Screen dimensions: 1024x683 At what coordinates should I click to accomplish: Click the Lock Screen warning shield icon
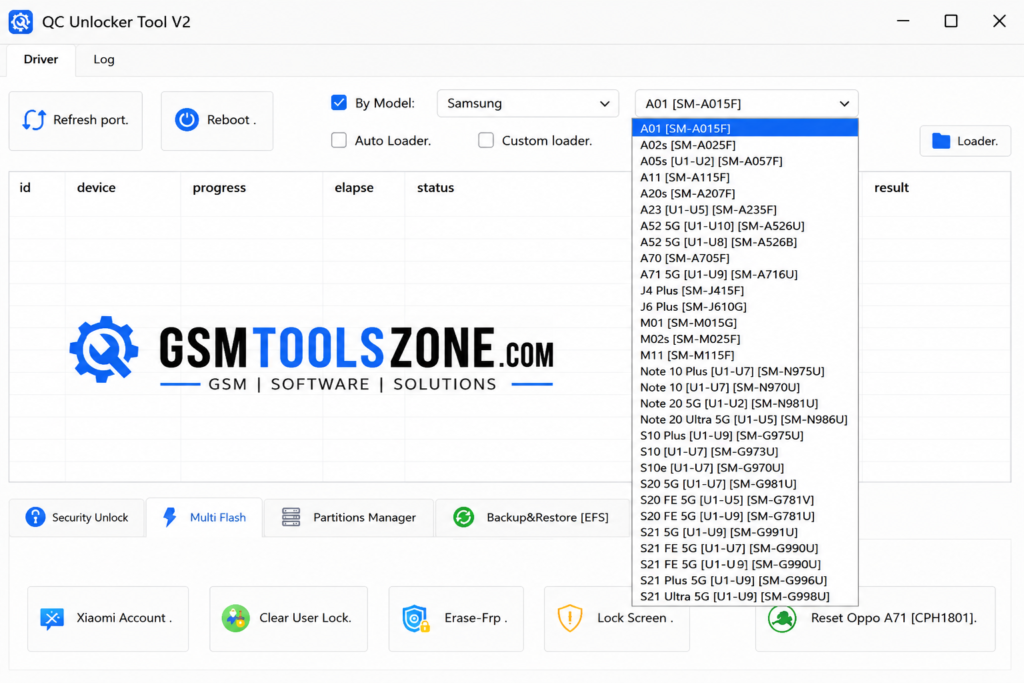pyautogui.click(x=570, y=618)
